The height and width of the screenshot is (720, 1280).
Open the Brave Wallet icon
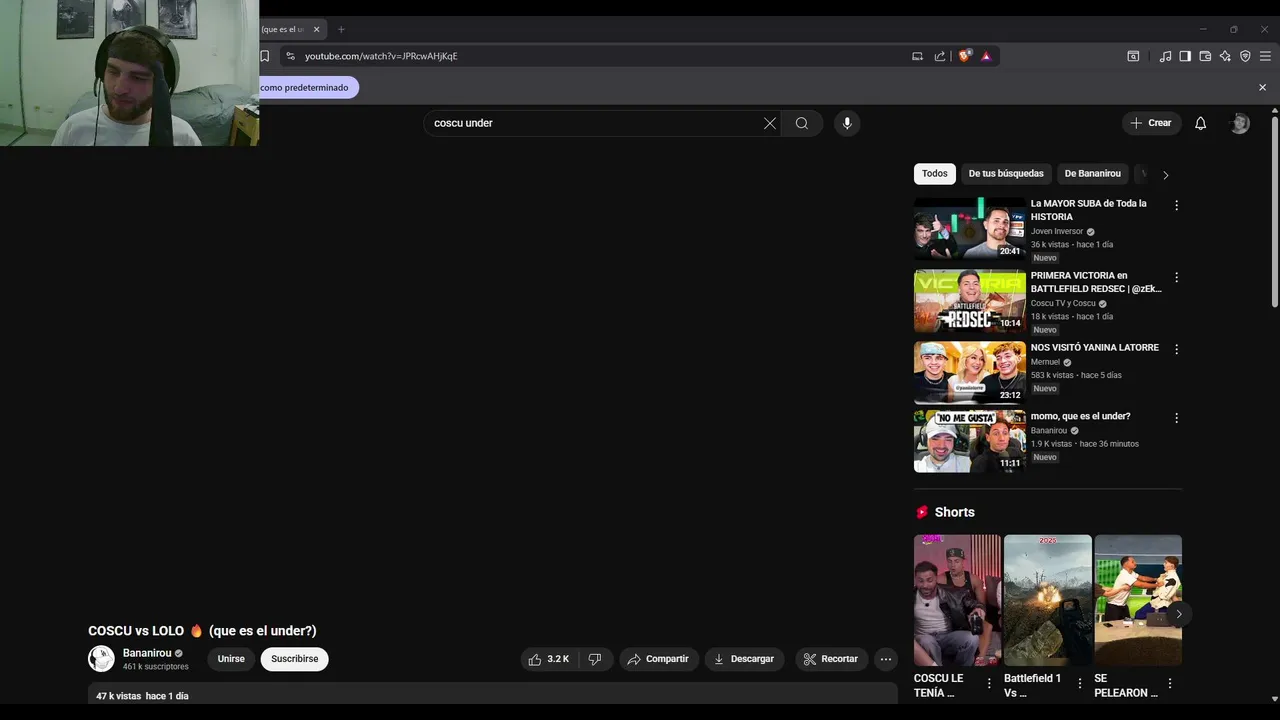[1205, 56]
